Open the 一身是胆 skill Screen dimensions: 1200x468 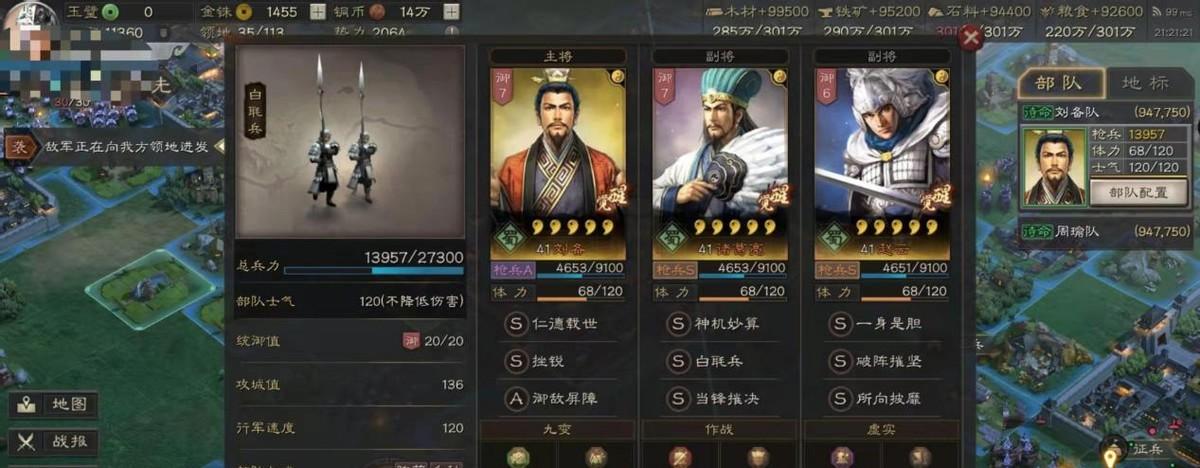pos(880,324)
